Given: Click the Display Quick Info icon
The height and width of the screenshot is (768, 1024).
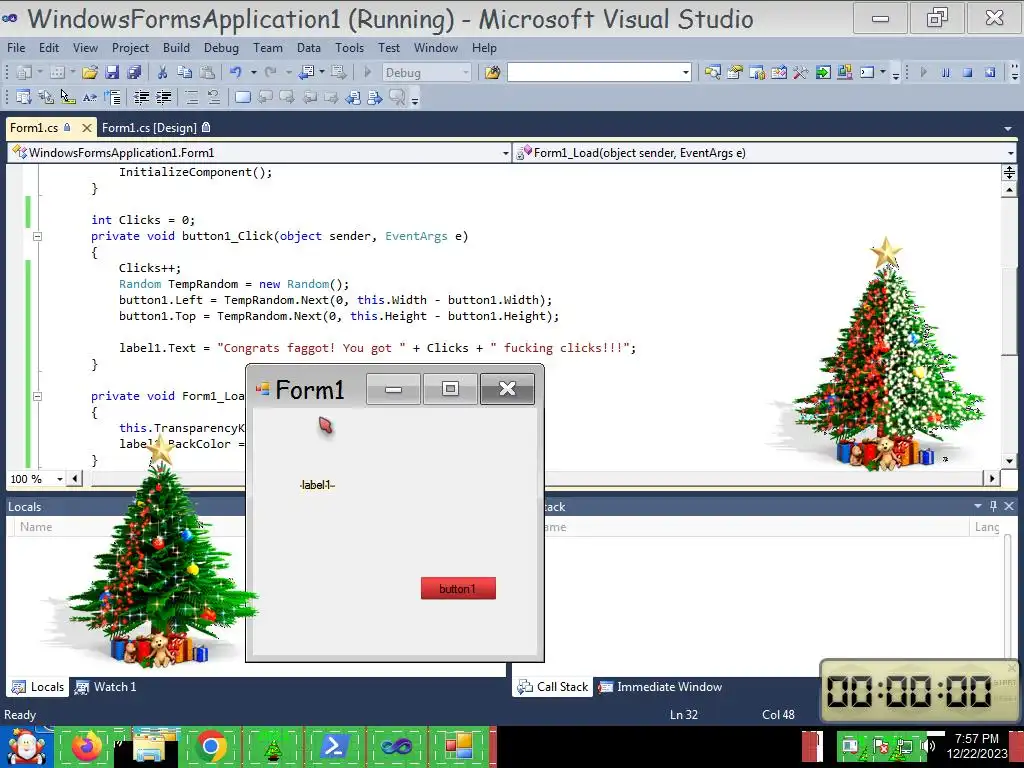Looking at the screenshot, I should [68, 97].
